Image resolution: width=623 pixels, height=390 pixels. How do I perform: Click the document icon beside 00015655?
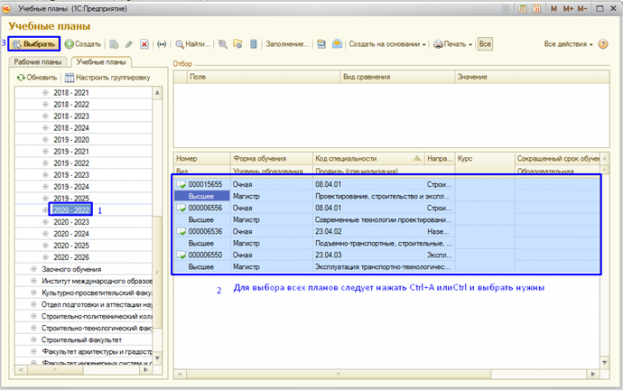click(x=181, y=185)
